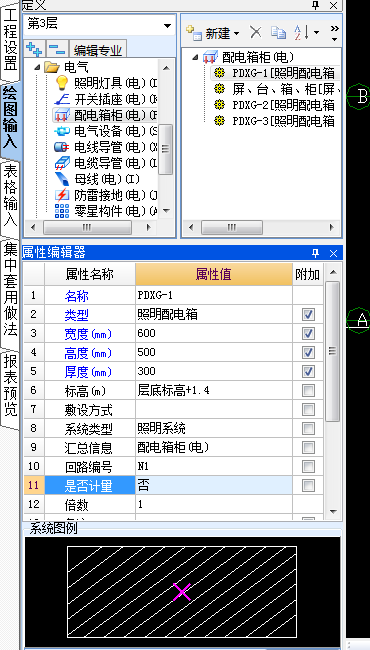Toggle 附加 checkbox for 厚度(mm) row
This screenshot has width=370, height=650.
[x=308, y=371]
